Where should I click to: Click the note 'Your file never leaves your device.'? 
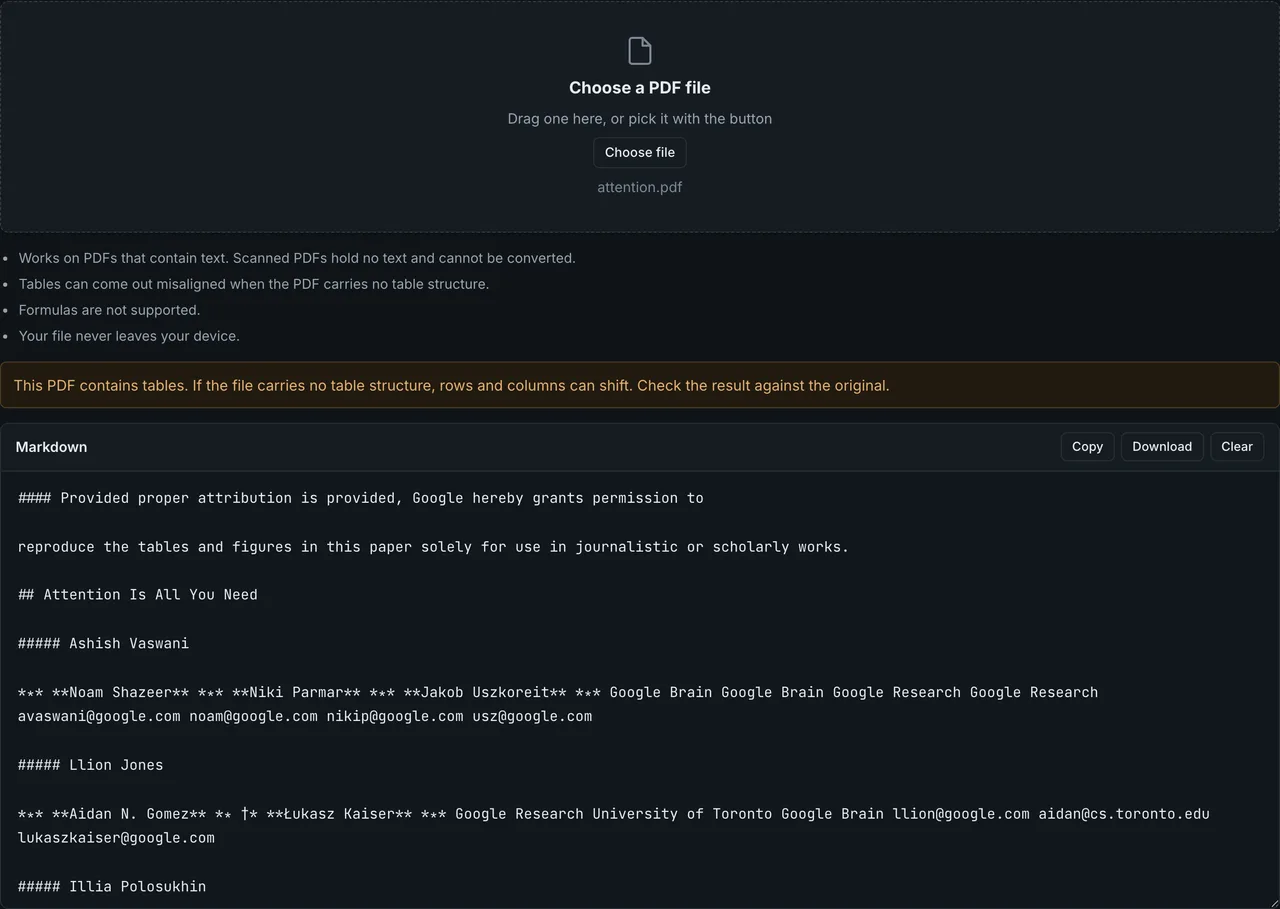(x=129, y=336)
